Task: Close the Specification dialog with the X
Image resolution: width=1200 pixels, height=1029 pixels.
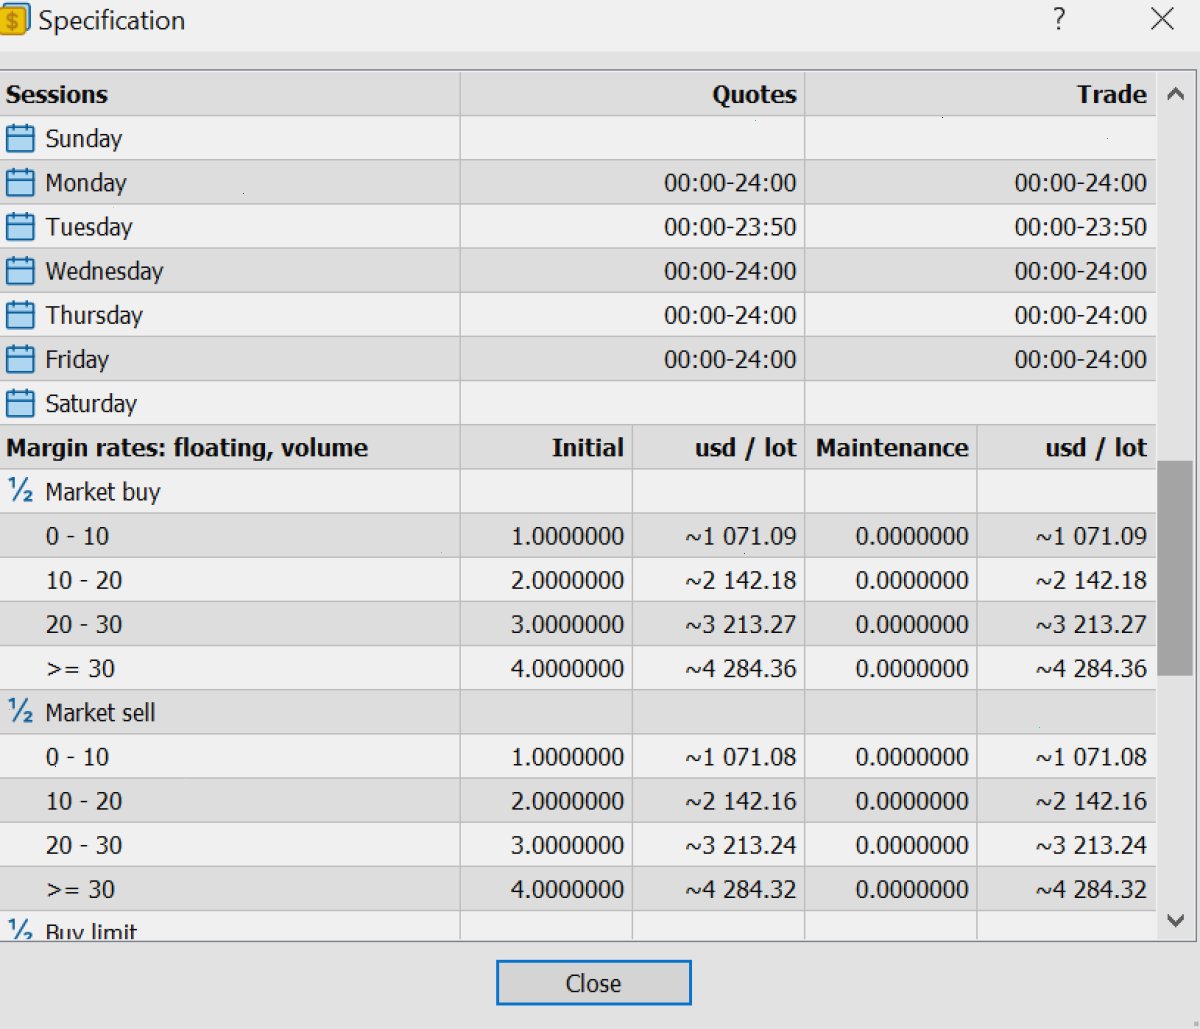Action: [1162, 19]
